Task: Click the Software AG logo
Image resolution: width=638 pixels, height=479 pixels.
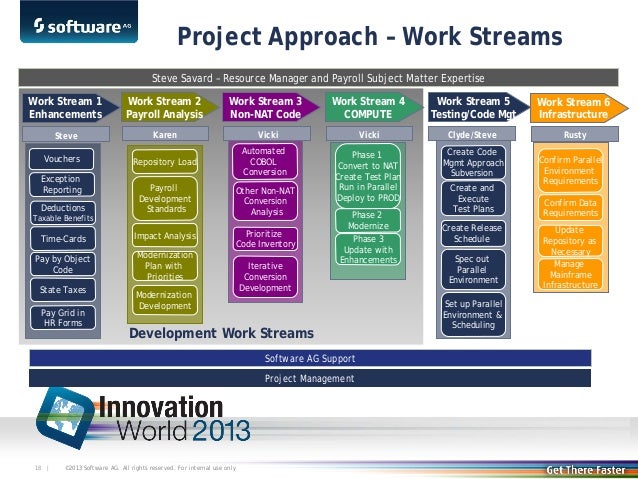Action: point(79,22)
